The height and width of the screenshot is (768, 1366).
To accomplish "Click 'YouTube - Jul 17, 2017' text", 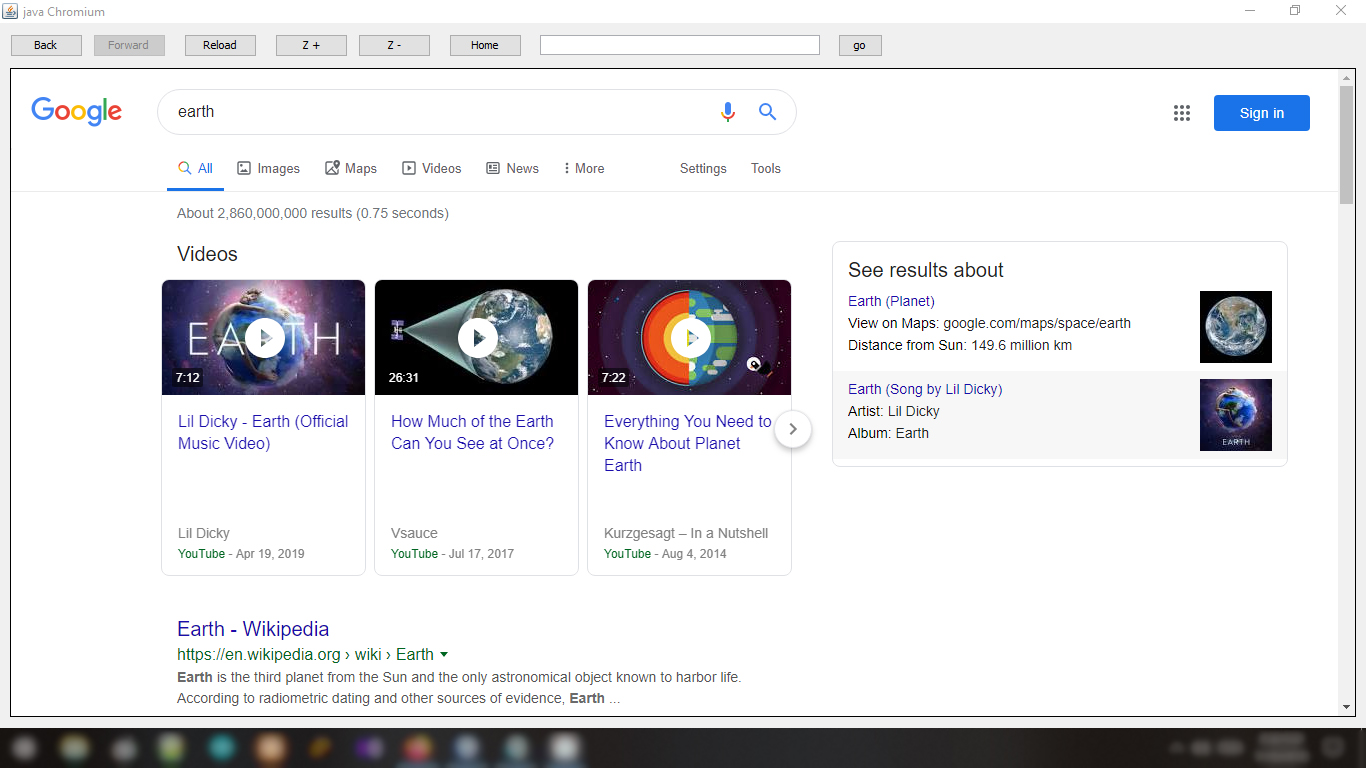I will (x=452, y=554).
